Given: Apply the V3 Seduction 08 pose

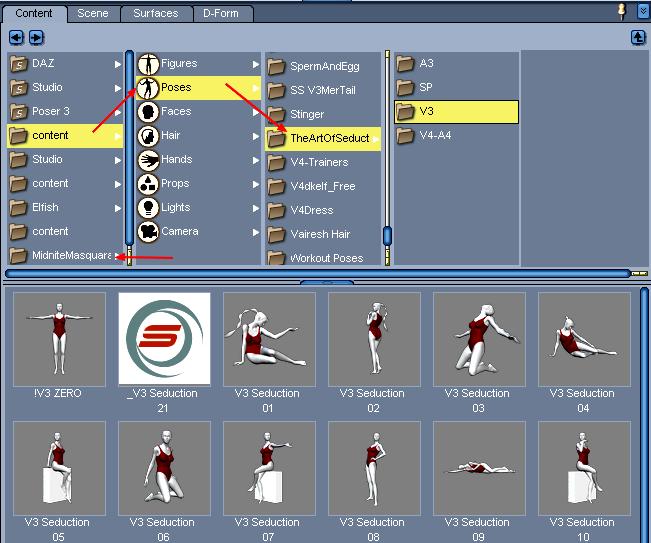Looking at the screenshot, I should point(374,468).
